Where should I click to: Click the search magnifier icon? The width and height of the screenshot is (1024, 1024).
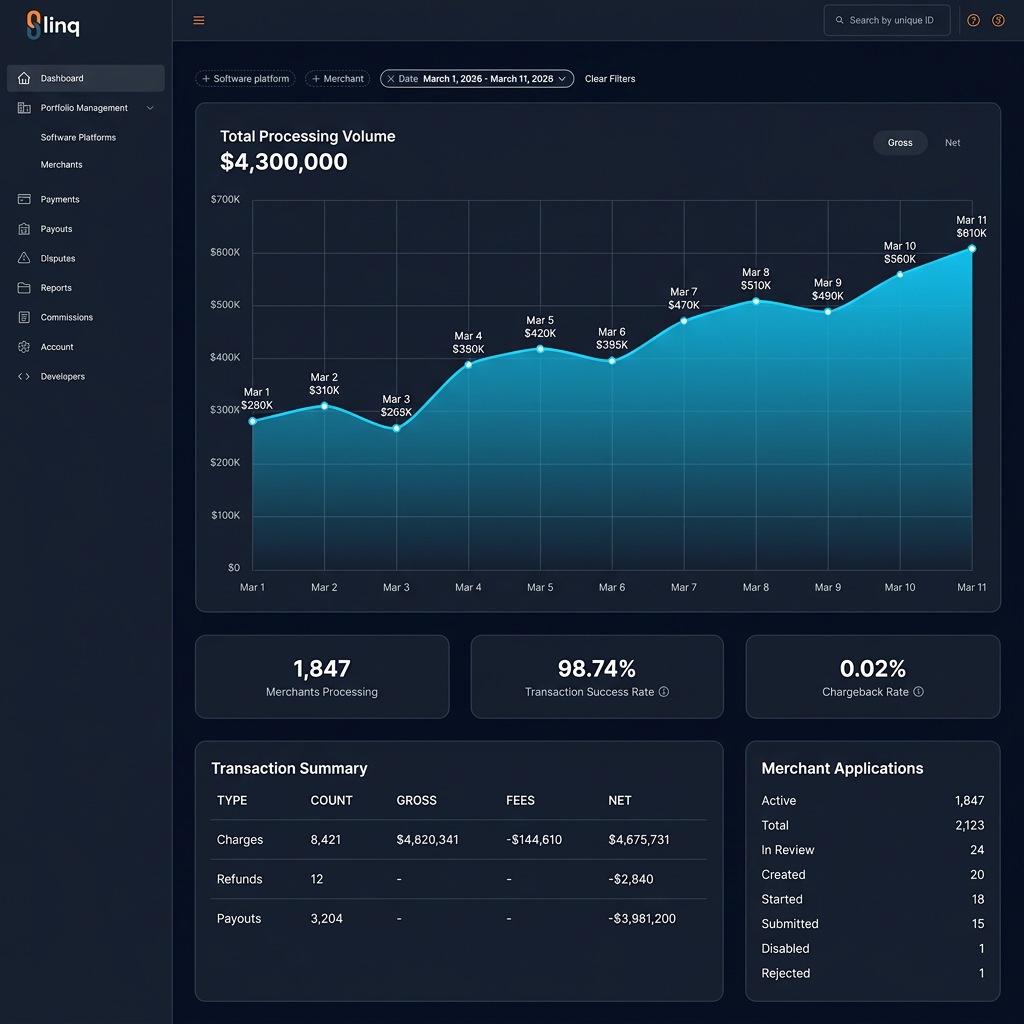(x=840, y=20)
